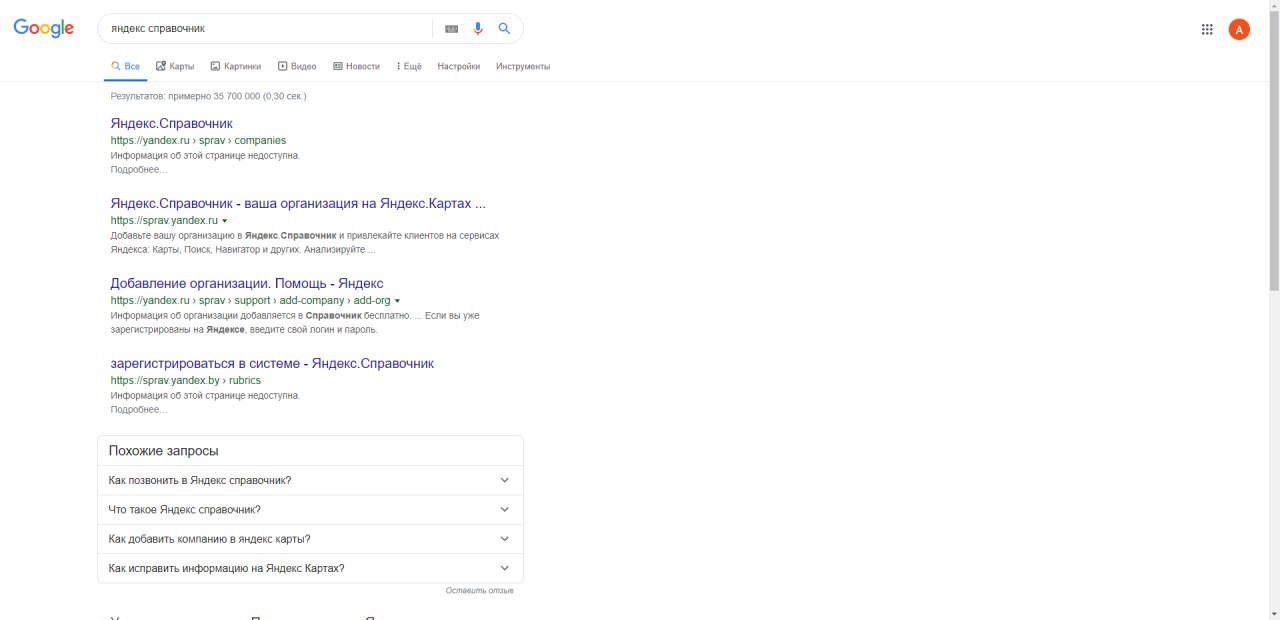This screenshot has height=620, width=1280.
Task: Open the on-screen keyboard icon in search box
Action: click(x=452, y=29)
